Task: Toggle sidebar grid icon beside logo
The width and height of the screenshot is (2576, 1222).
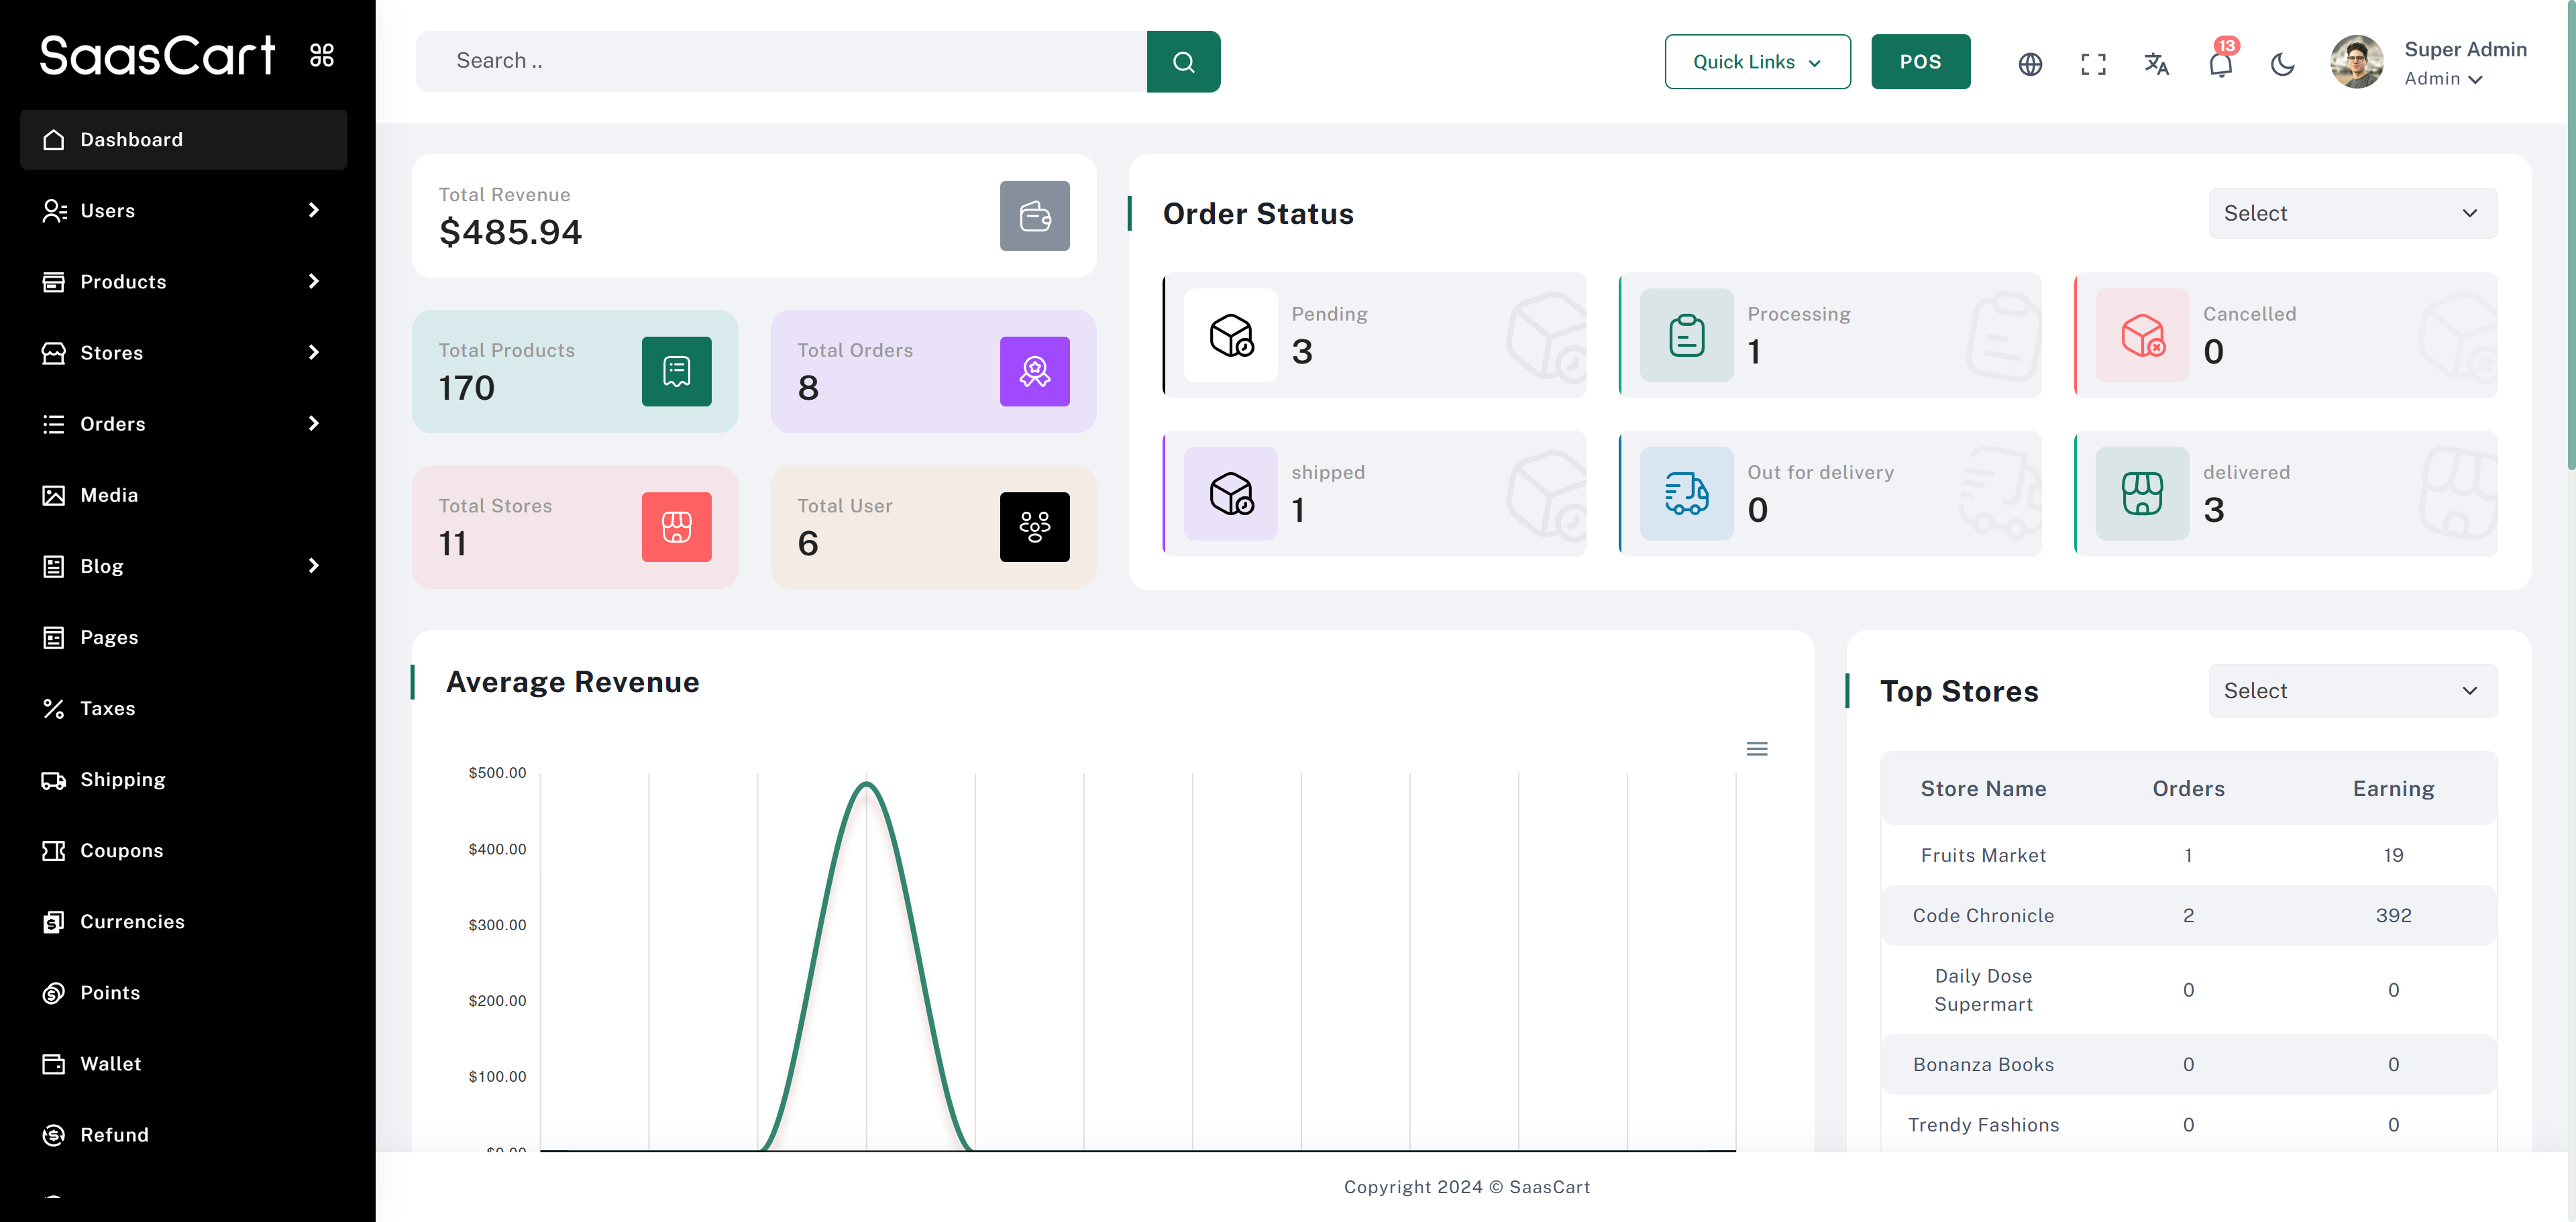Action: click(322, 55)
